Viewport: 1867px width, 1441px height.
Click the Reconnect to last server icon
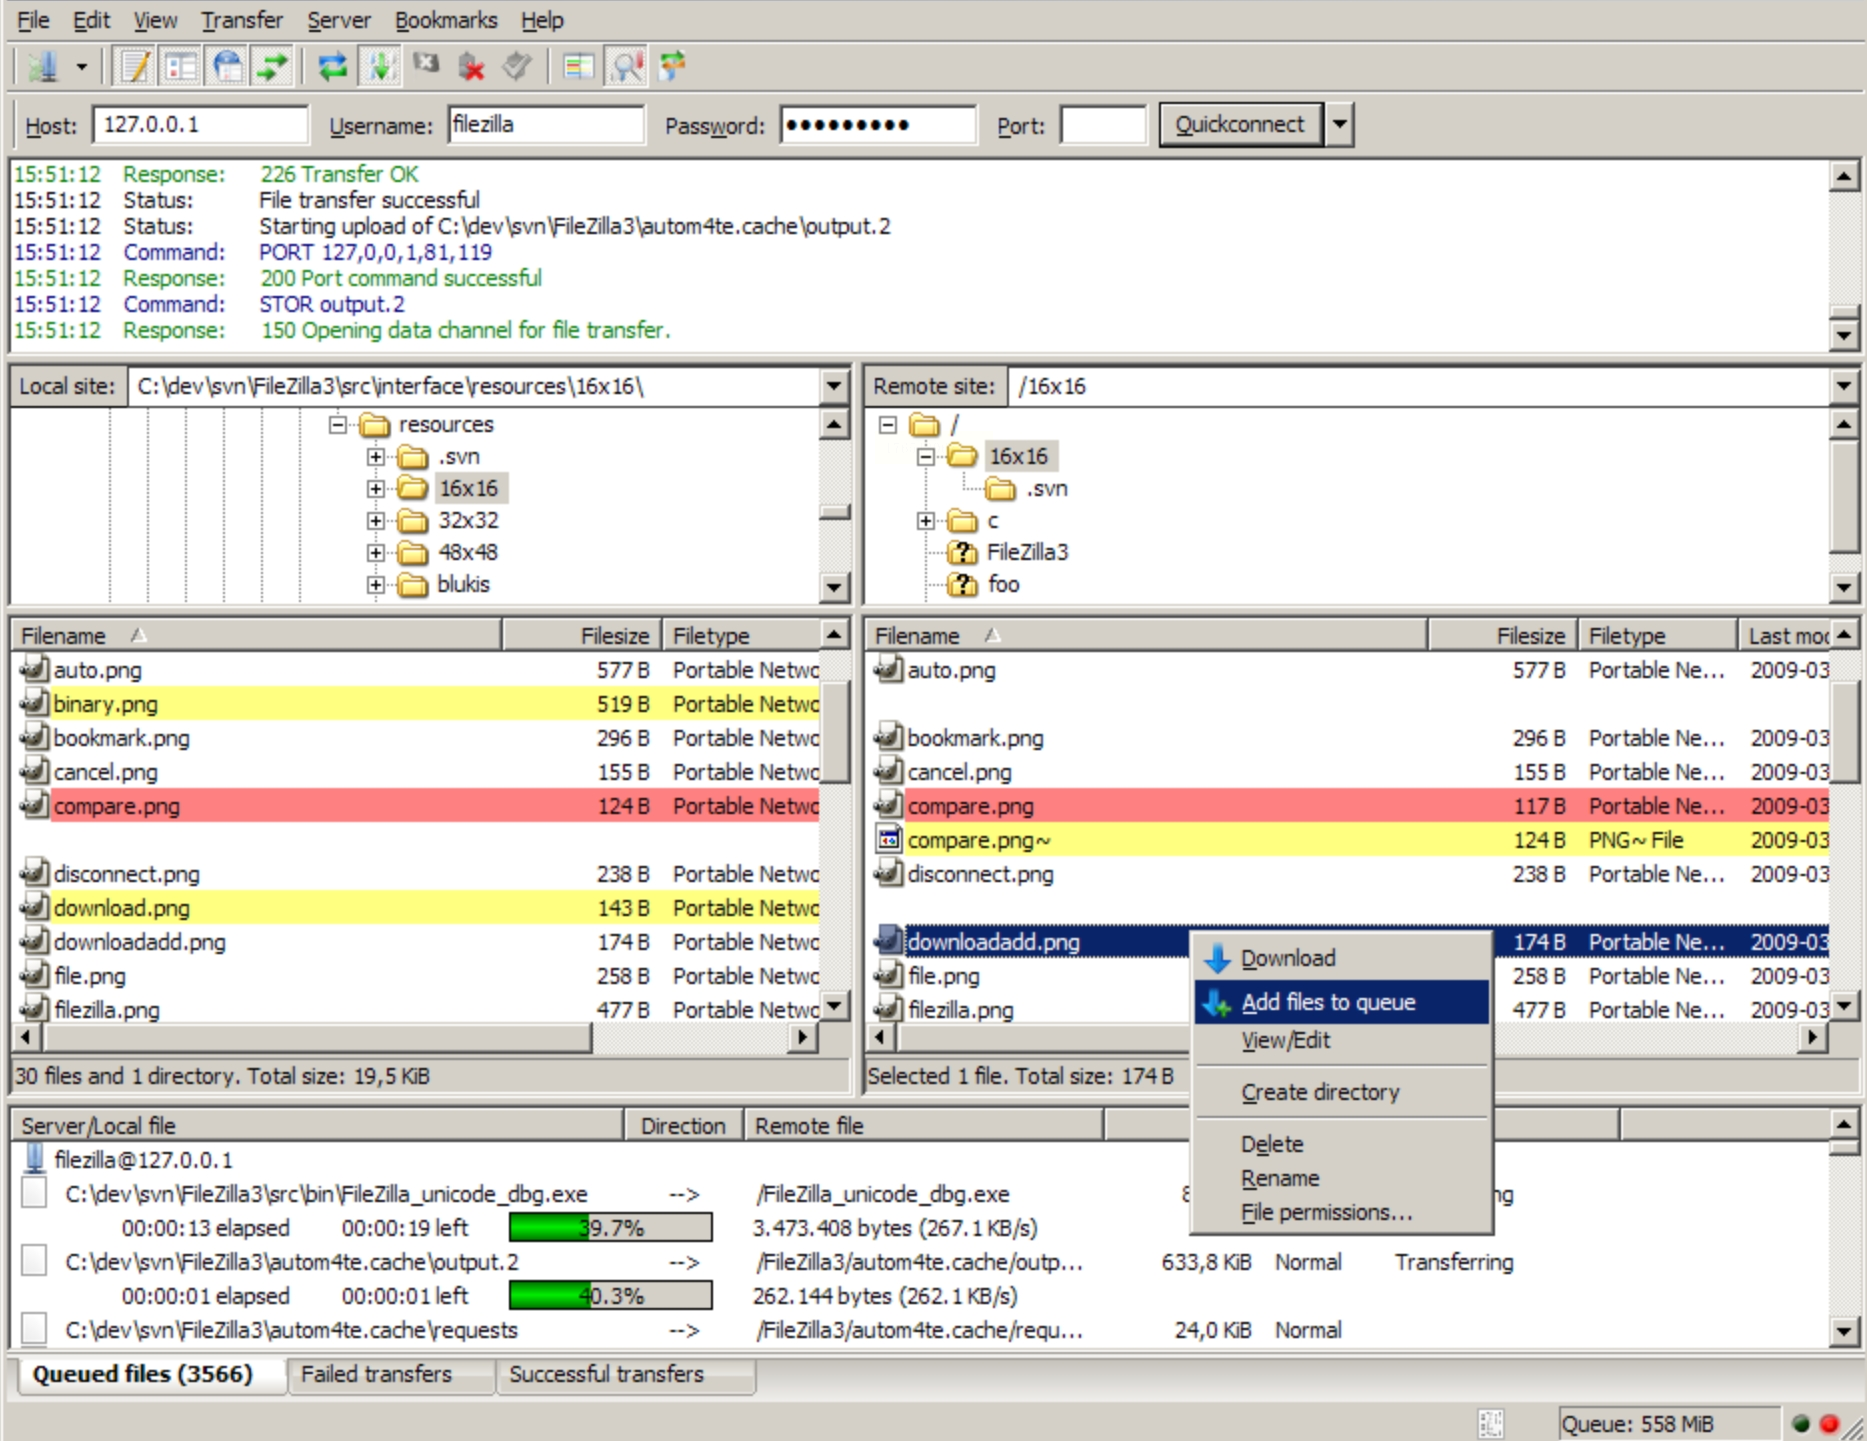click(517, 67)
